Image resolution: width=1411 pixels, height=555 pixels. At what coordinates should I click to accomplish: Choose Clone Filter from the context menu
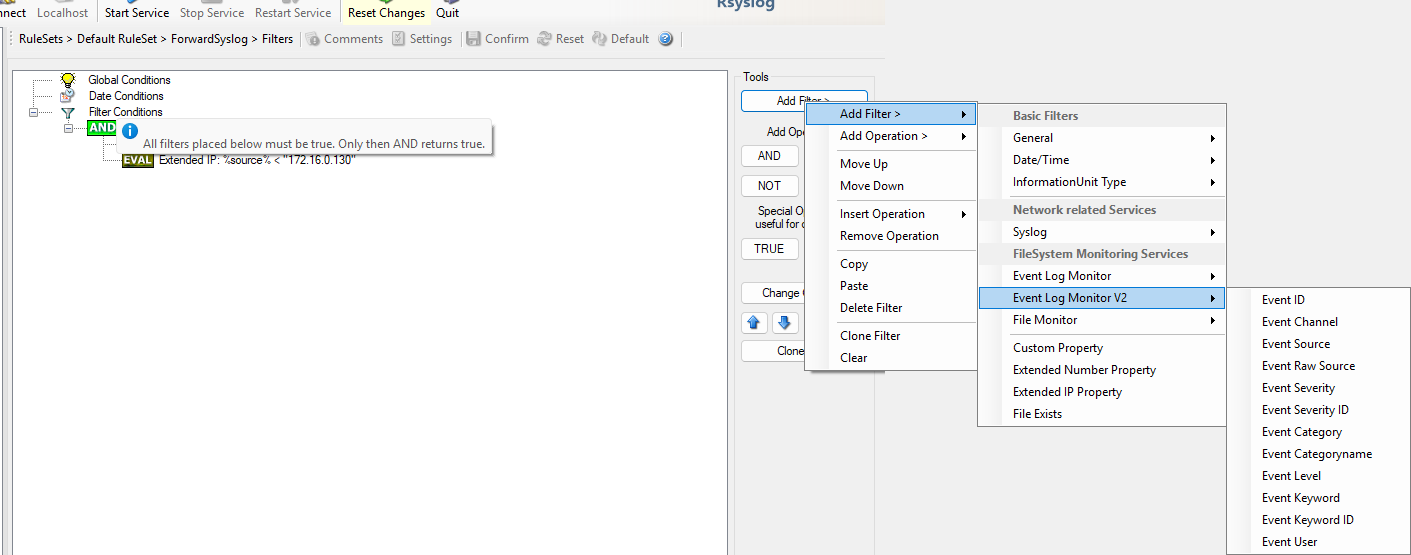pyautogui.click(x=890, y=336)
